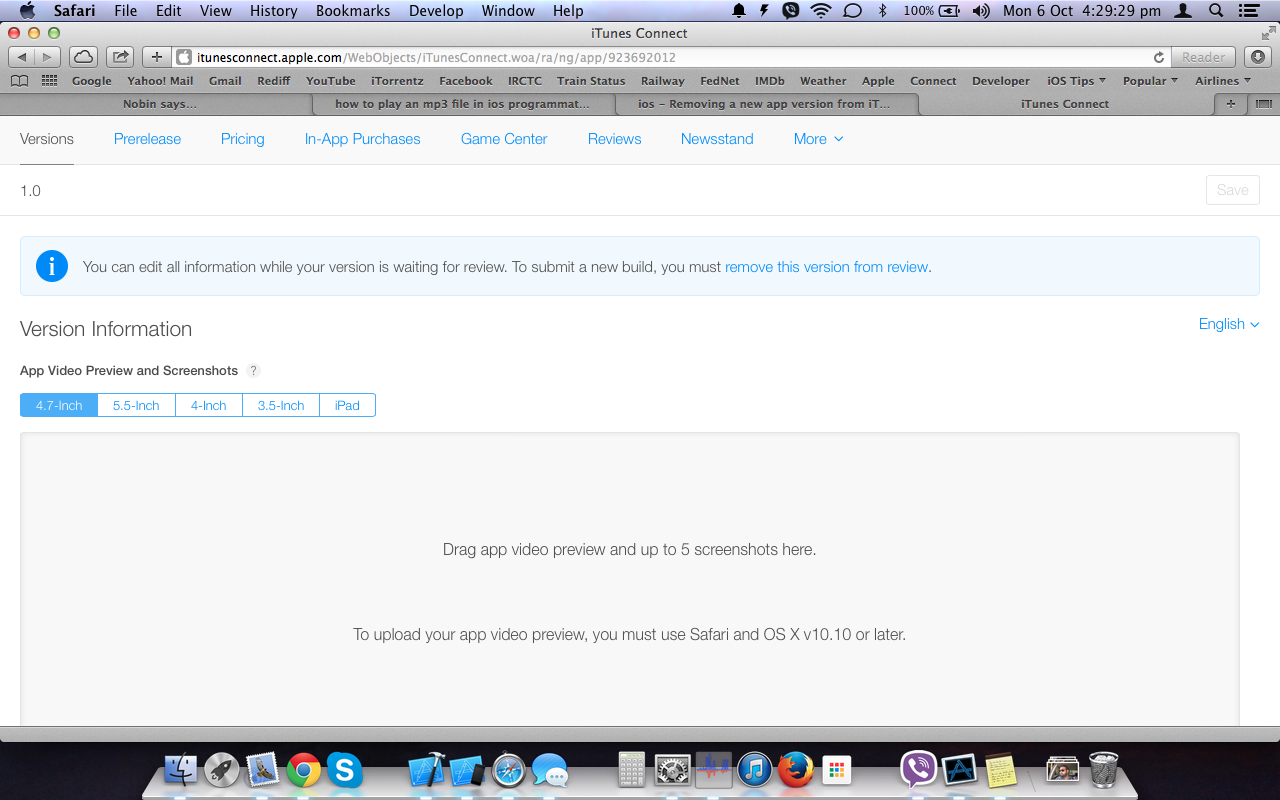Viewport: 1280px width, 800px height.
Task: Click the Share icon in Safari toolbar
Action: coord(120,57)
